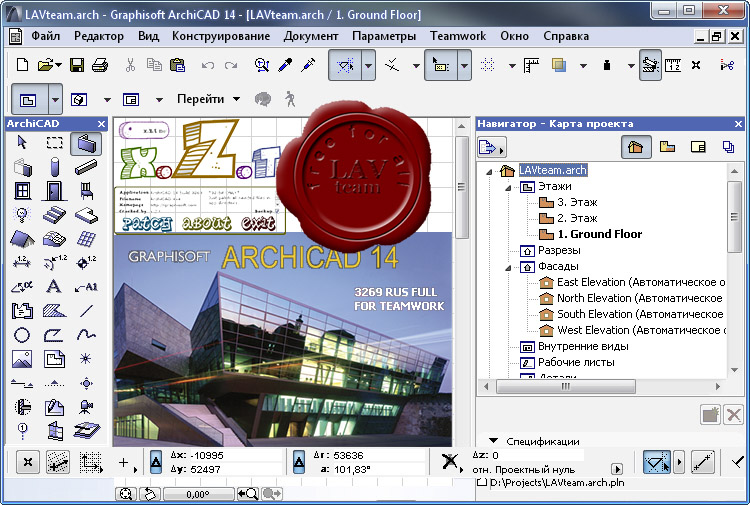This screenshot has width=750, height=505.
Task: Open the 3D window dropdown arrow
Action: coord(107,100)
